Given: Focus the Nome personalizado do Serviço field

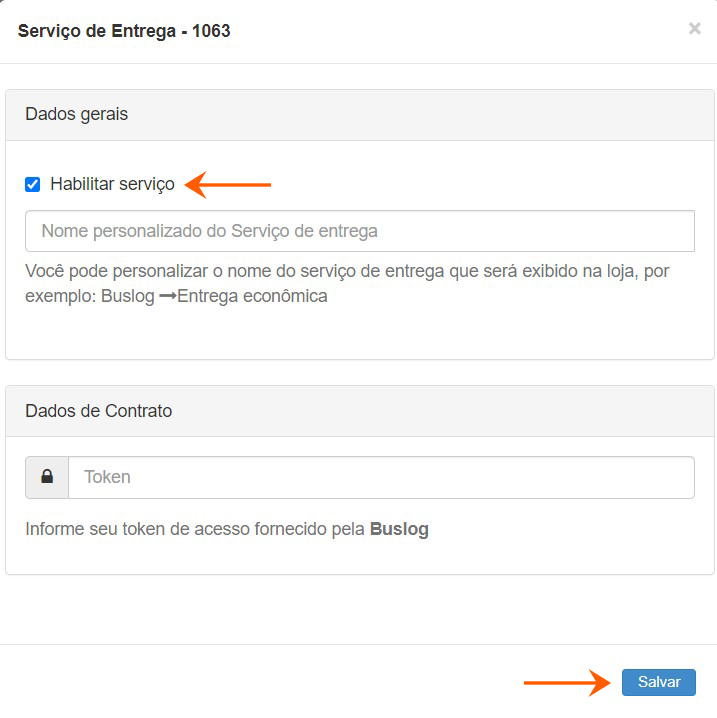Looking at the screenshot, I should pos(359,231).
